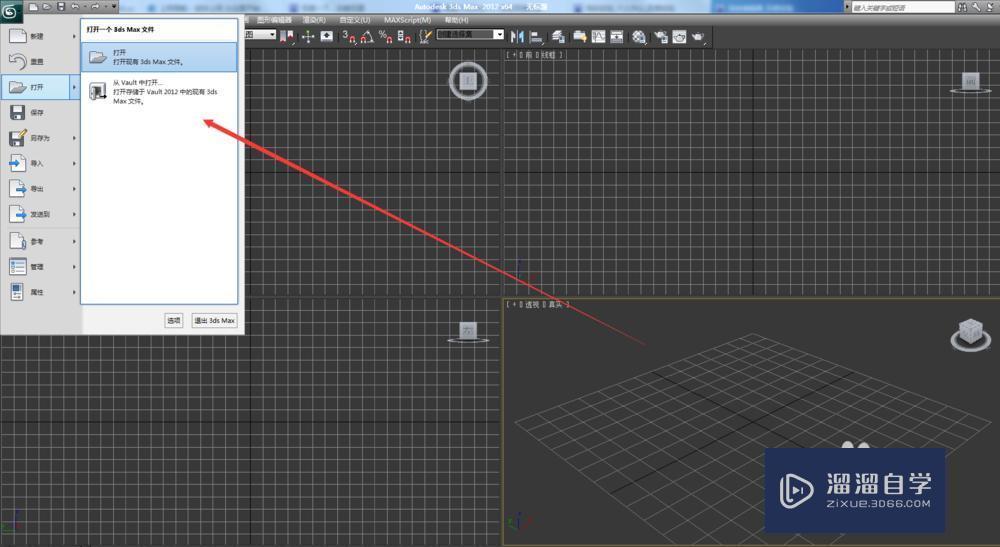This screenshot has height=547, width=1000.
Task: Open the Material Editor icon
Action: (x=639, y=36)
